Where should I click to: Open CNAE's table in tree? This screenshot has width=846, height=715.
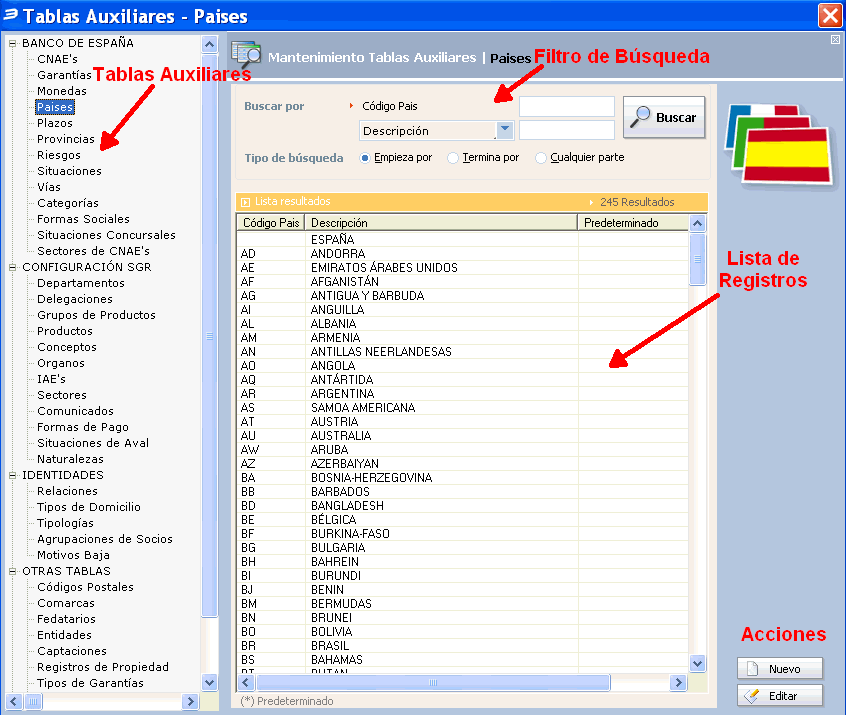coord(57,59)
